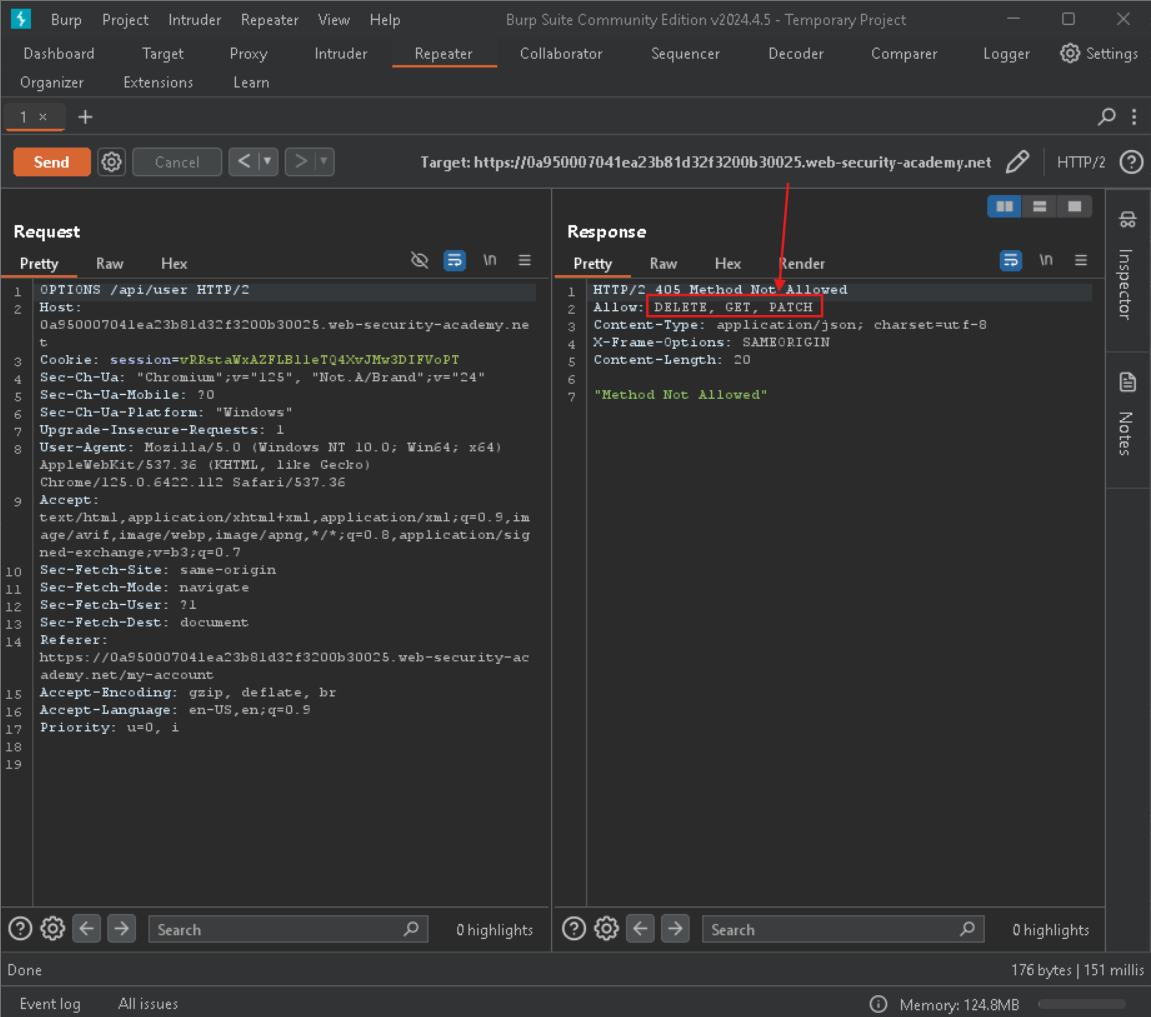The width and height of the screenshot is (1151, 1017).
Task: Switch to the Intruder tab
Action: point(341,54)
